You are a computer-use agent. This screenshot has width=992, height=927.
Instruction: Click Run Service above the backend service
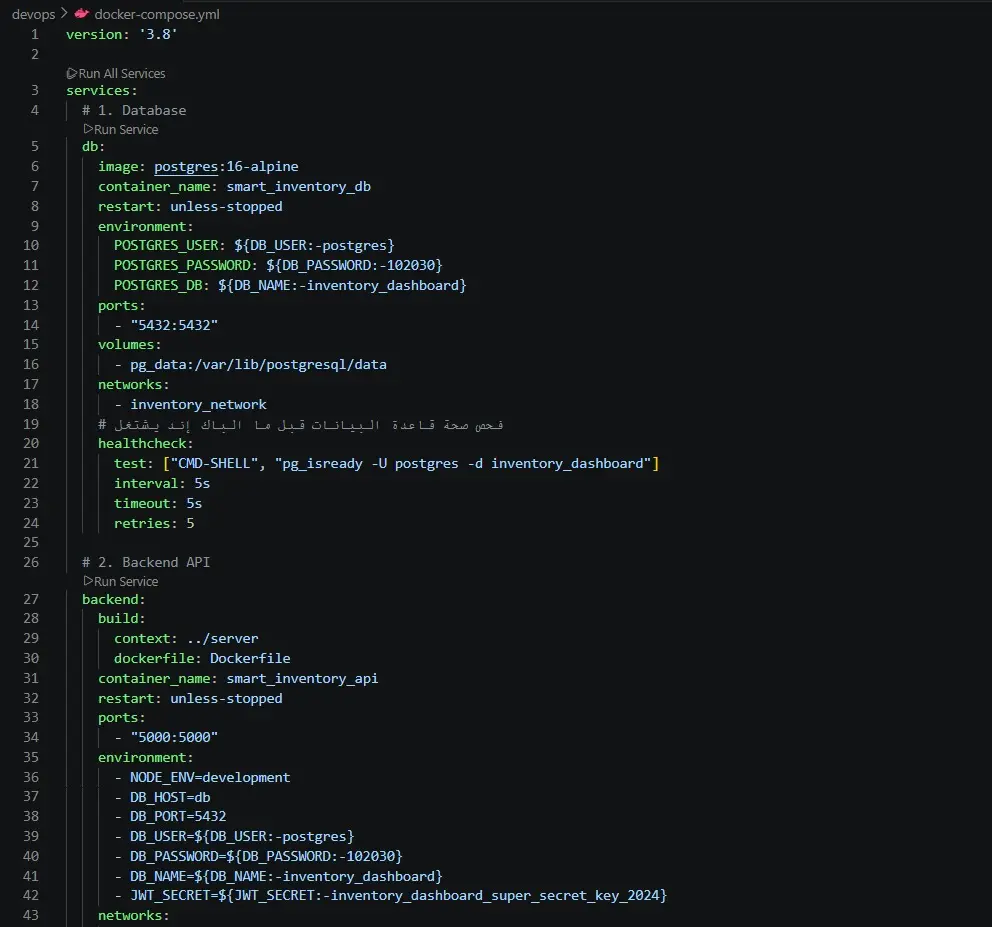(x=126, y=581)
